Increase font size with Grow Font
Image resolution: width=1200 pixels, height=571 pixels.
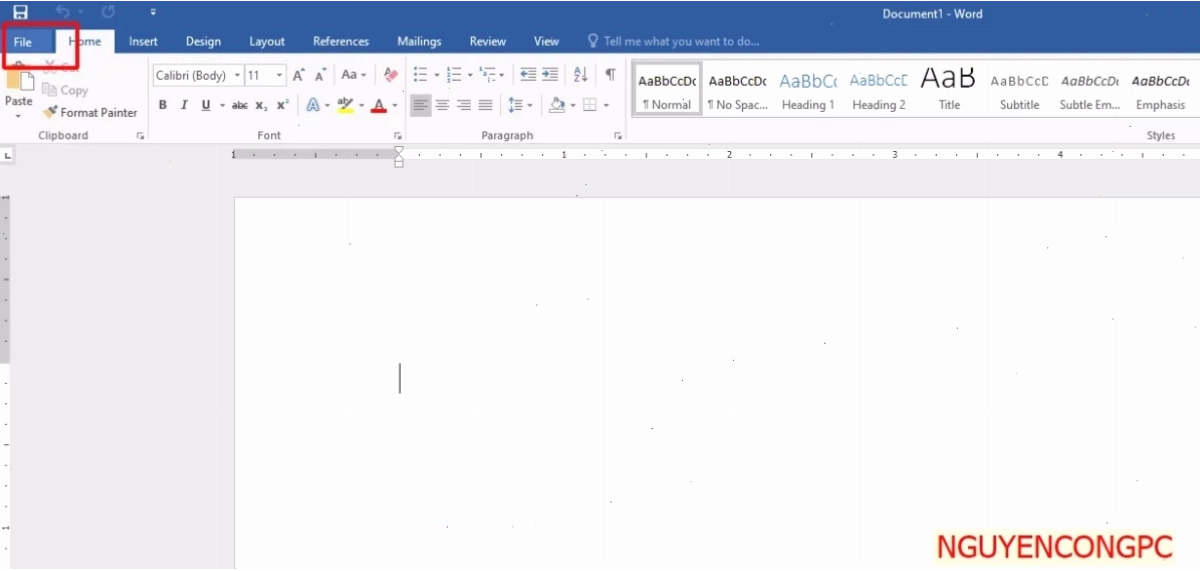coord(298,75)
